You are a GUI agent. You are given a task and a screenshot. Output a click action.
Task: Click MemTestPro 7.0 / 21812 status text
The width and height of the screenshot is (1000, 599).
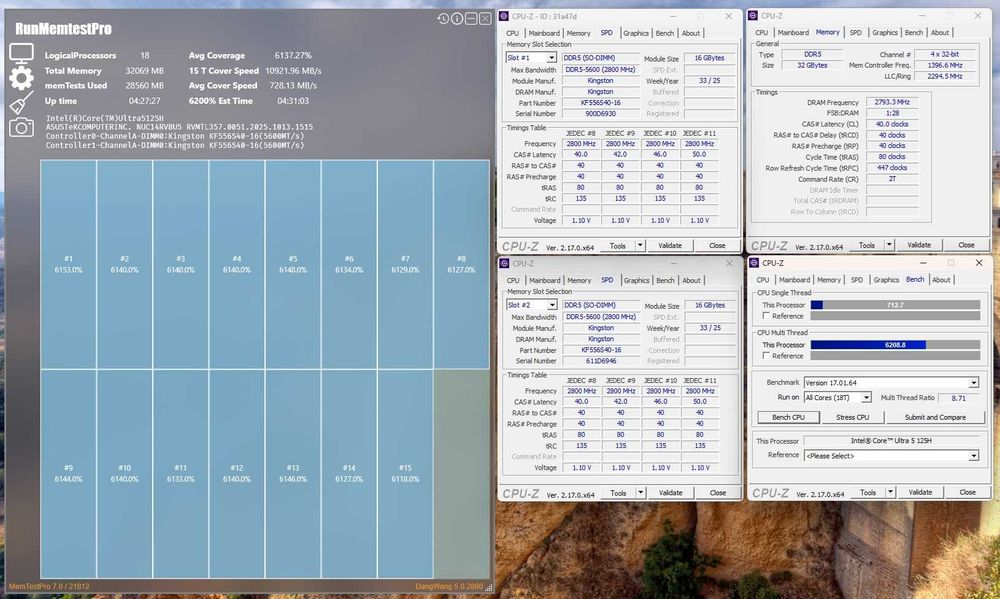coord(49,586)
